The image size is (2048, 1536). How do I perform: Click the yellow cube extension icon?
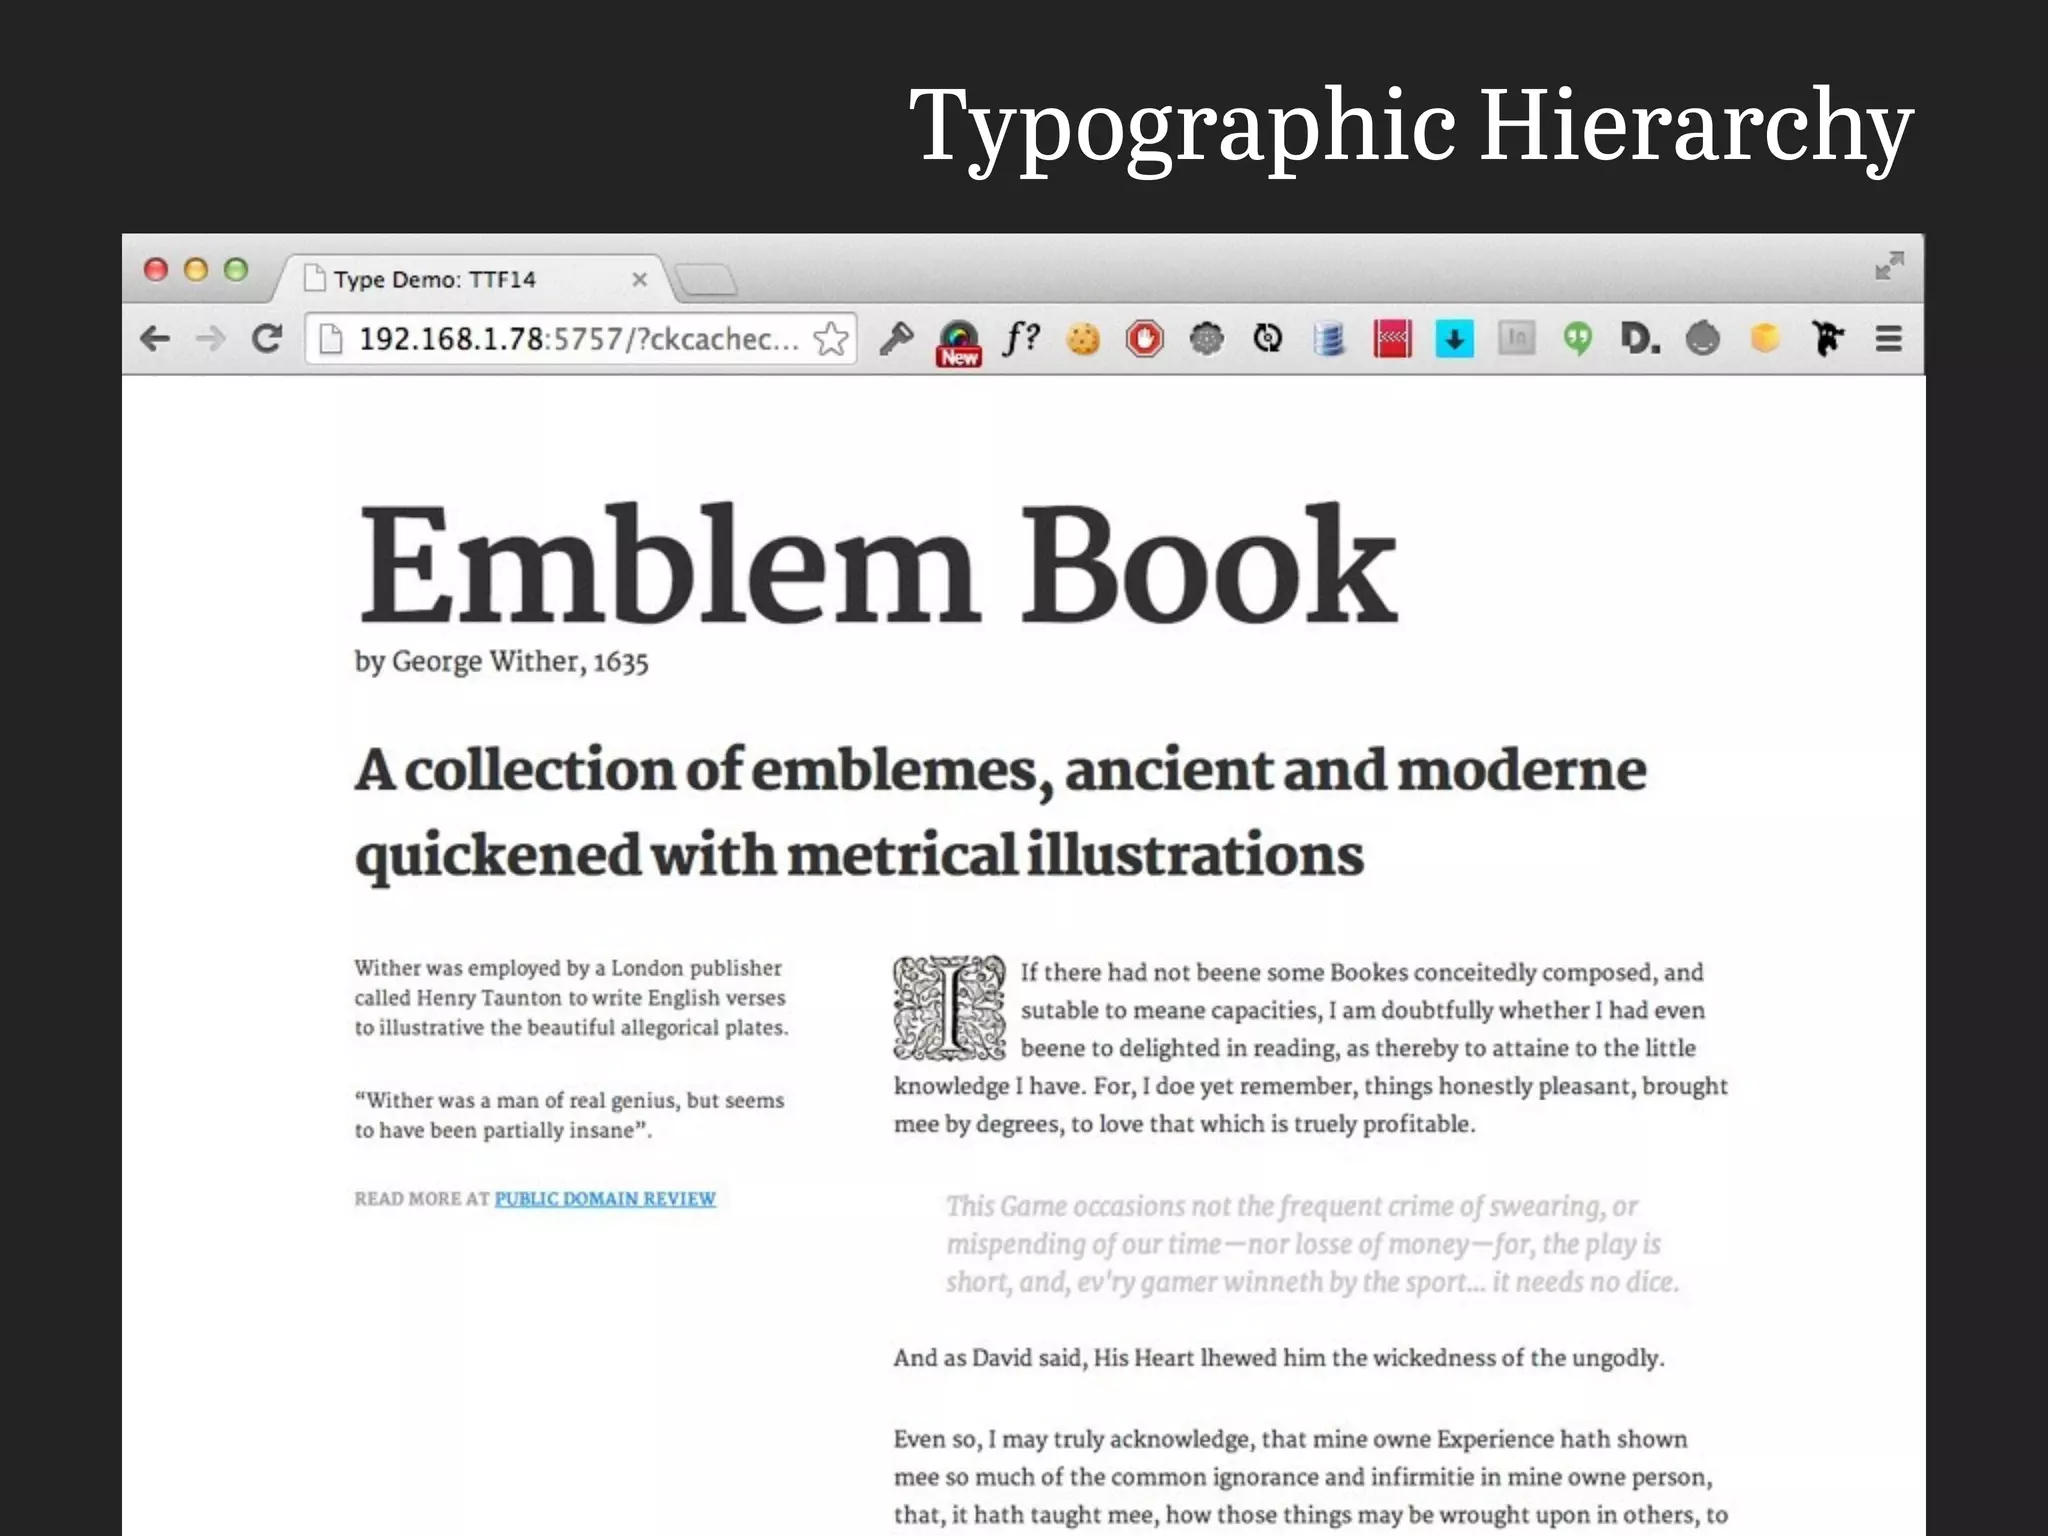point(1765,338)
